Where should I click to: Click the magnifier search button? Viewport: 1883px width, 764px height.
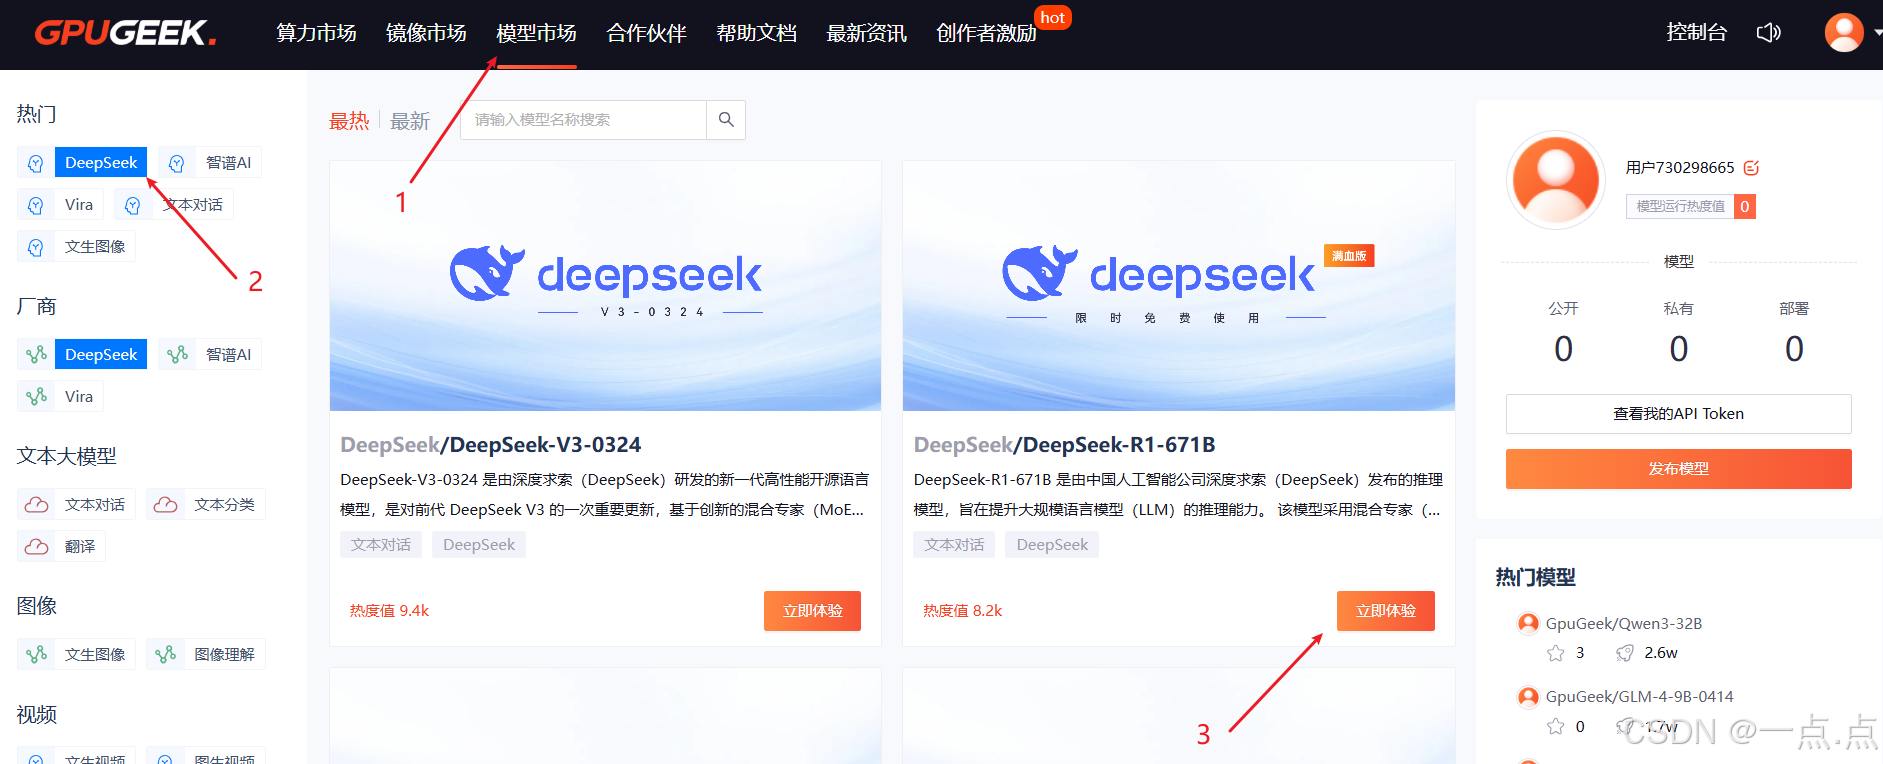[726, 120]
